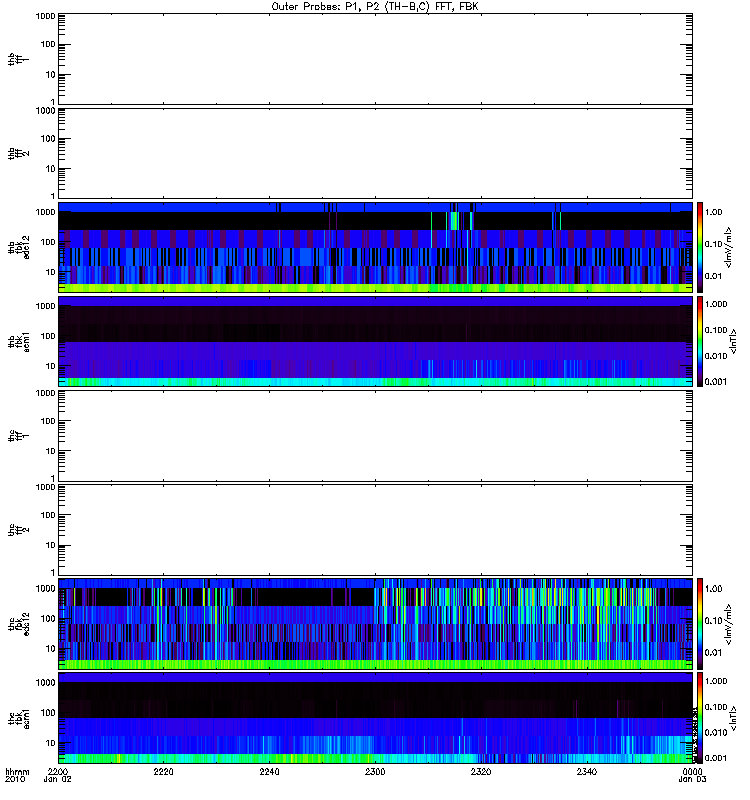
Task: Click the 0.100 value on thc scm1 color bar
Action: pyautogui.click(x=716, y=707)
